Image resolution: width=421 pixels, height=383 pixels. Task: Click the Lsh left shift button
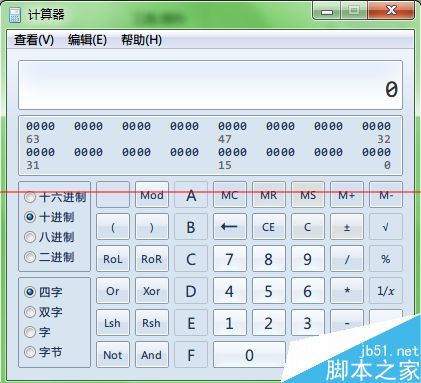pos(113,323)
